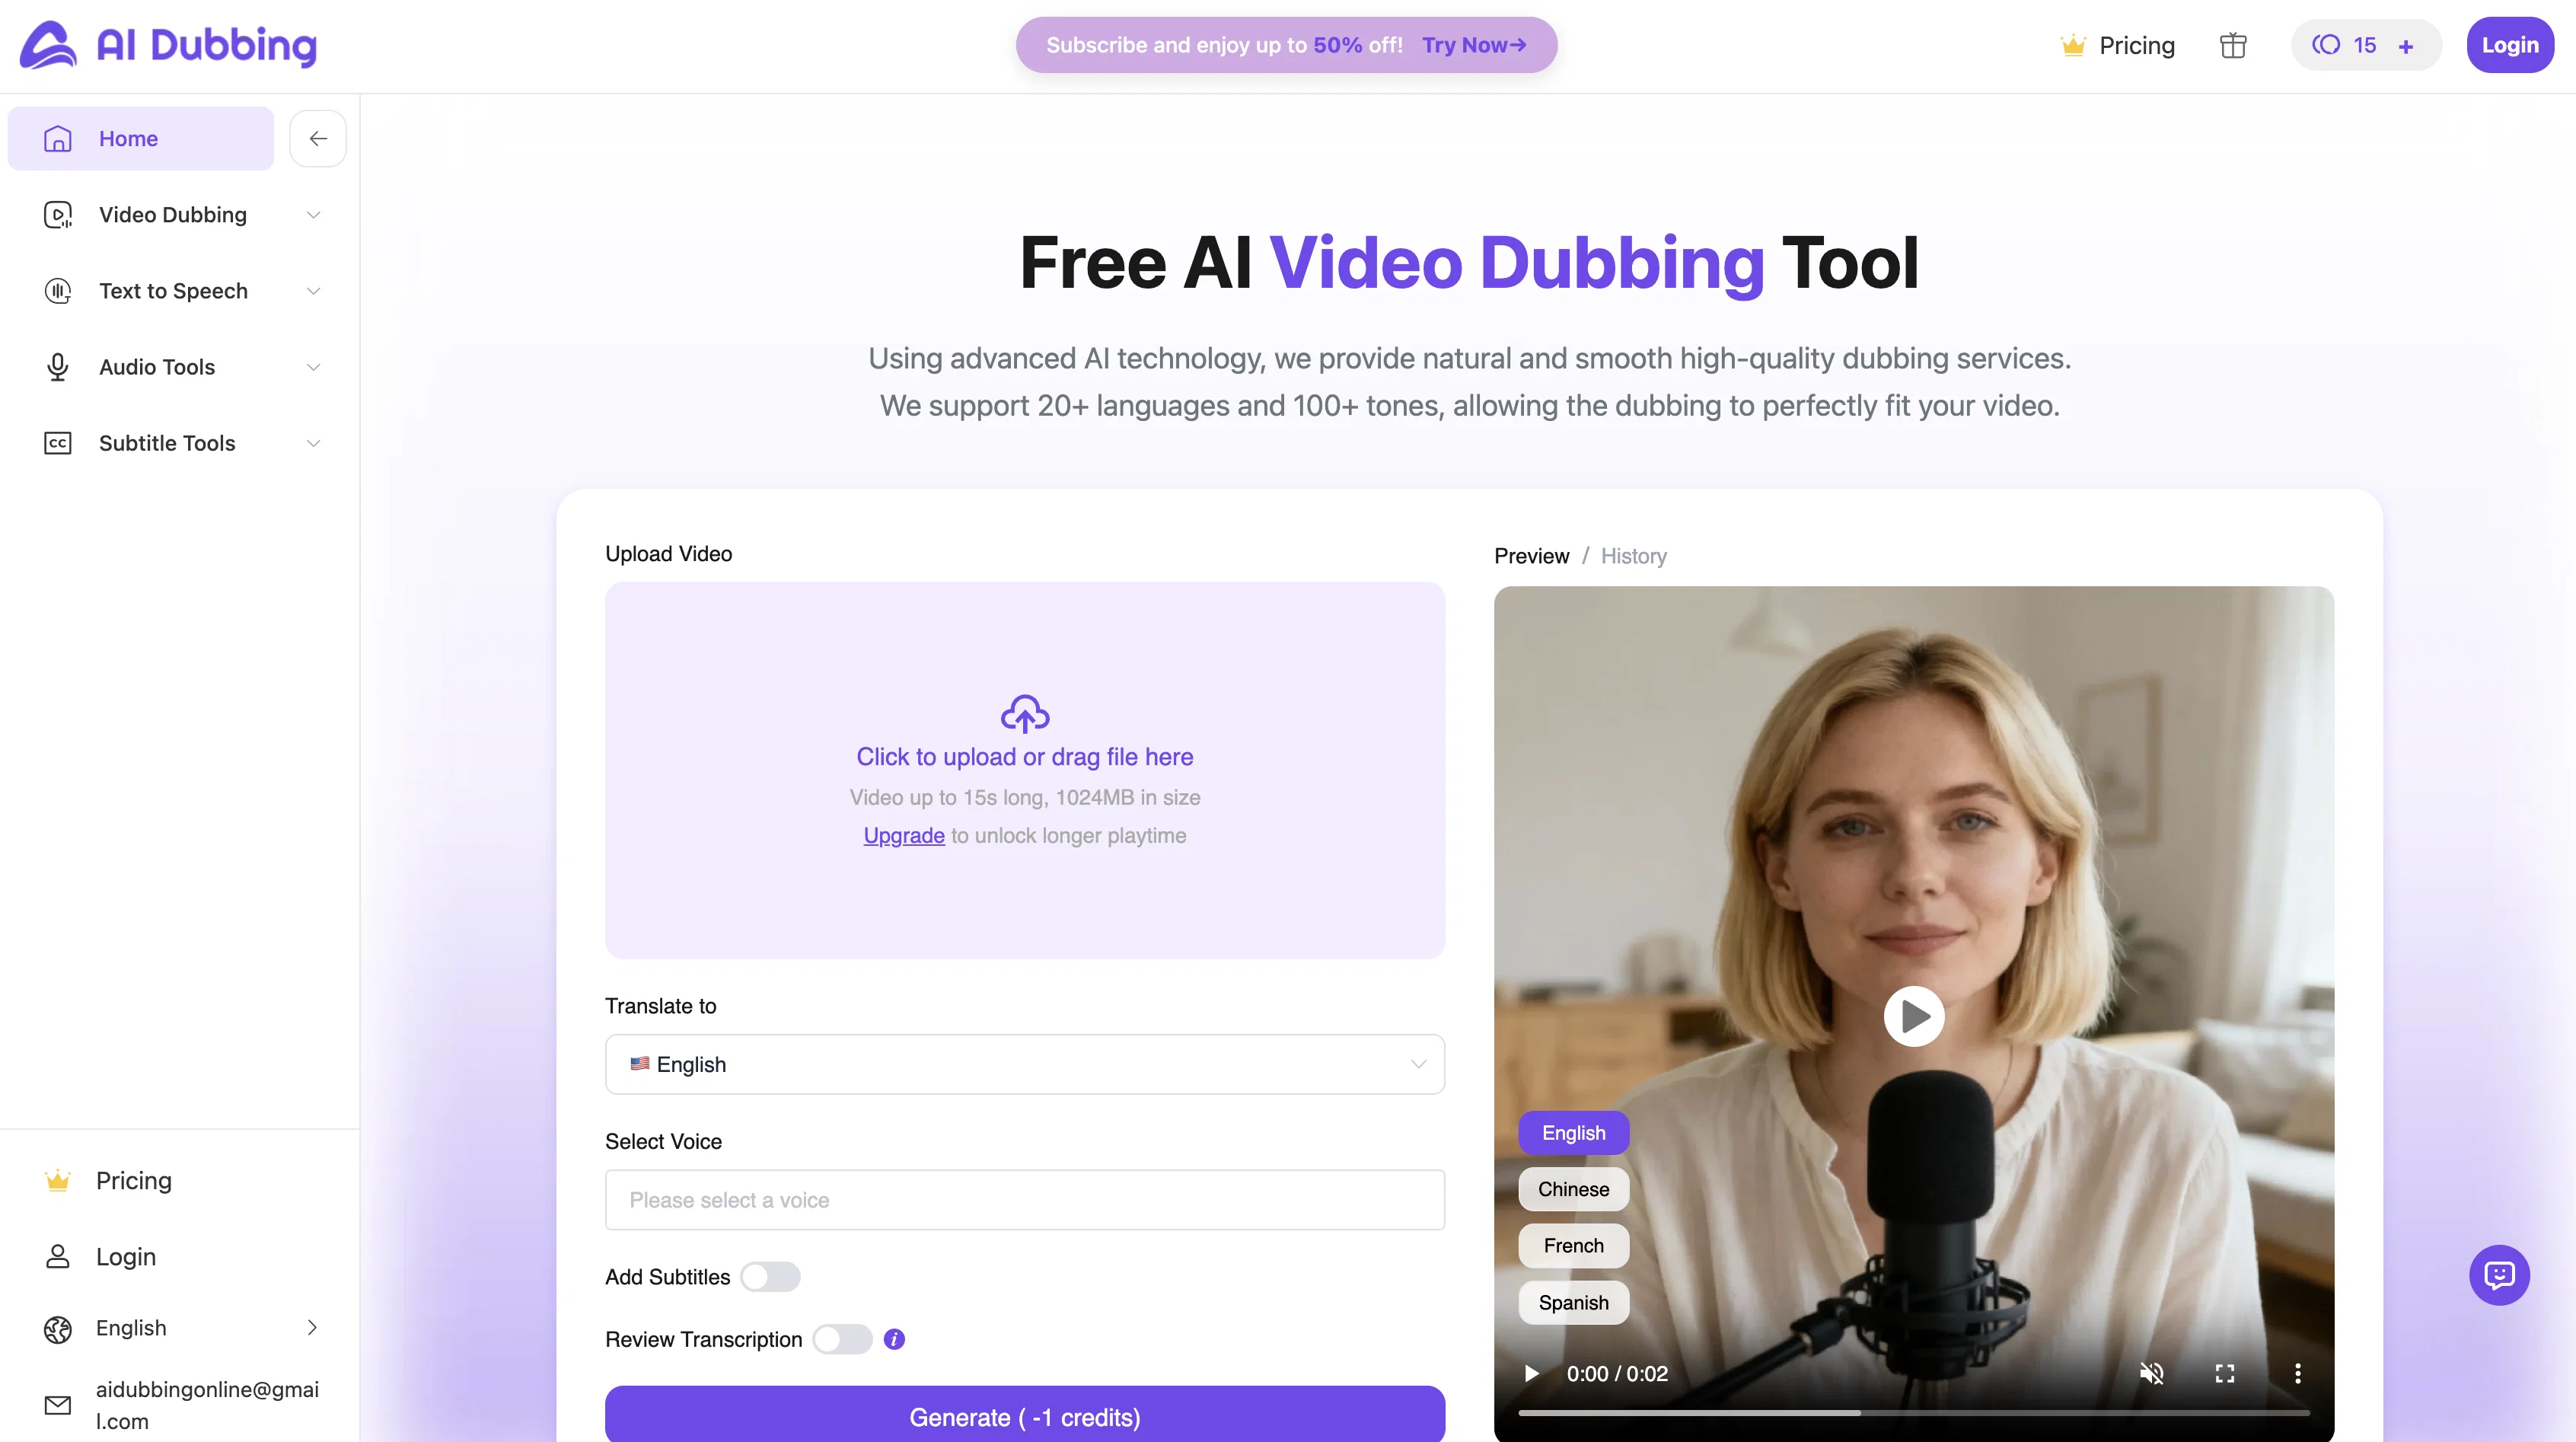Click the crown icon beside header Pricing
This screenshot has width=2576, height=1442.
click(2073, 45)
